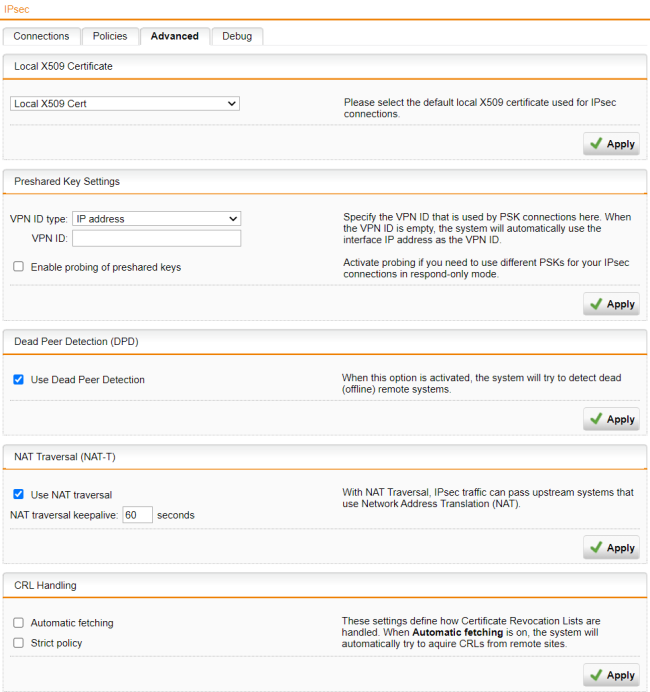
Task: Expand the VPN ID type dropdown
Action: pyautogui.click(x=156, y=218)
